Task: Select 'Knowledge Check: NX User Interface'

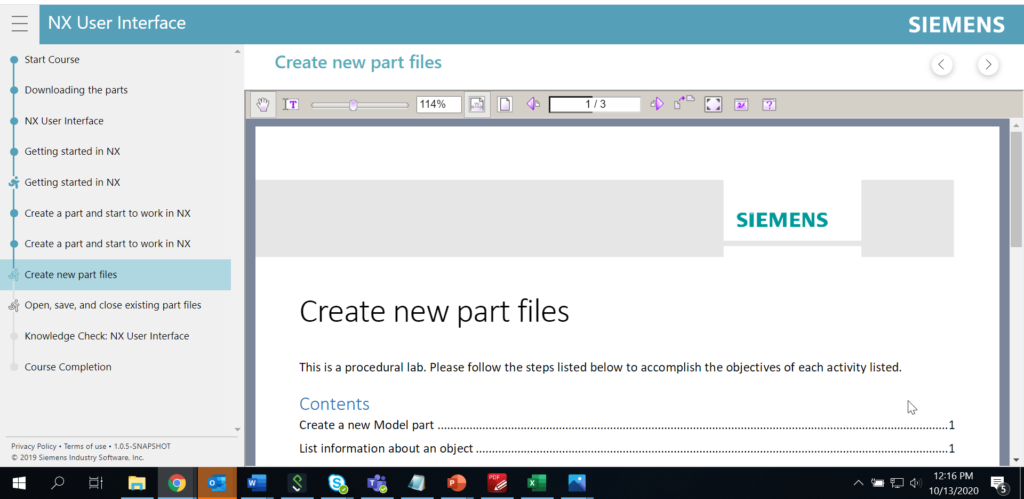Action: click(107, 336)
